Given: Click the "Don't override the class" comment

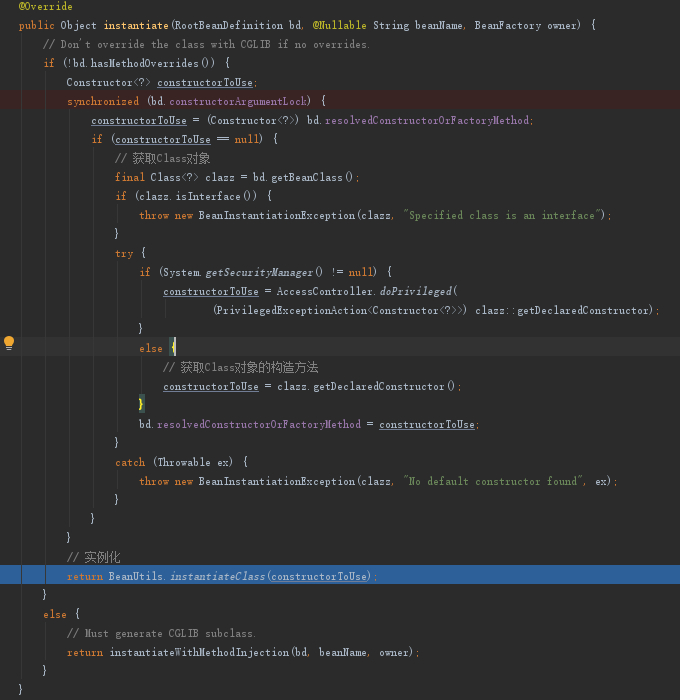Looking at the screenshot, I should tap(206, 45).
